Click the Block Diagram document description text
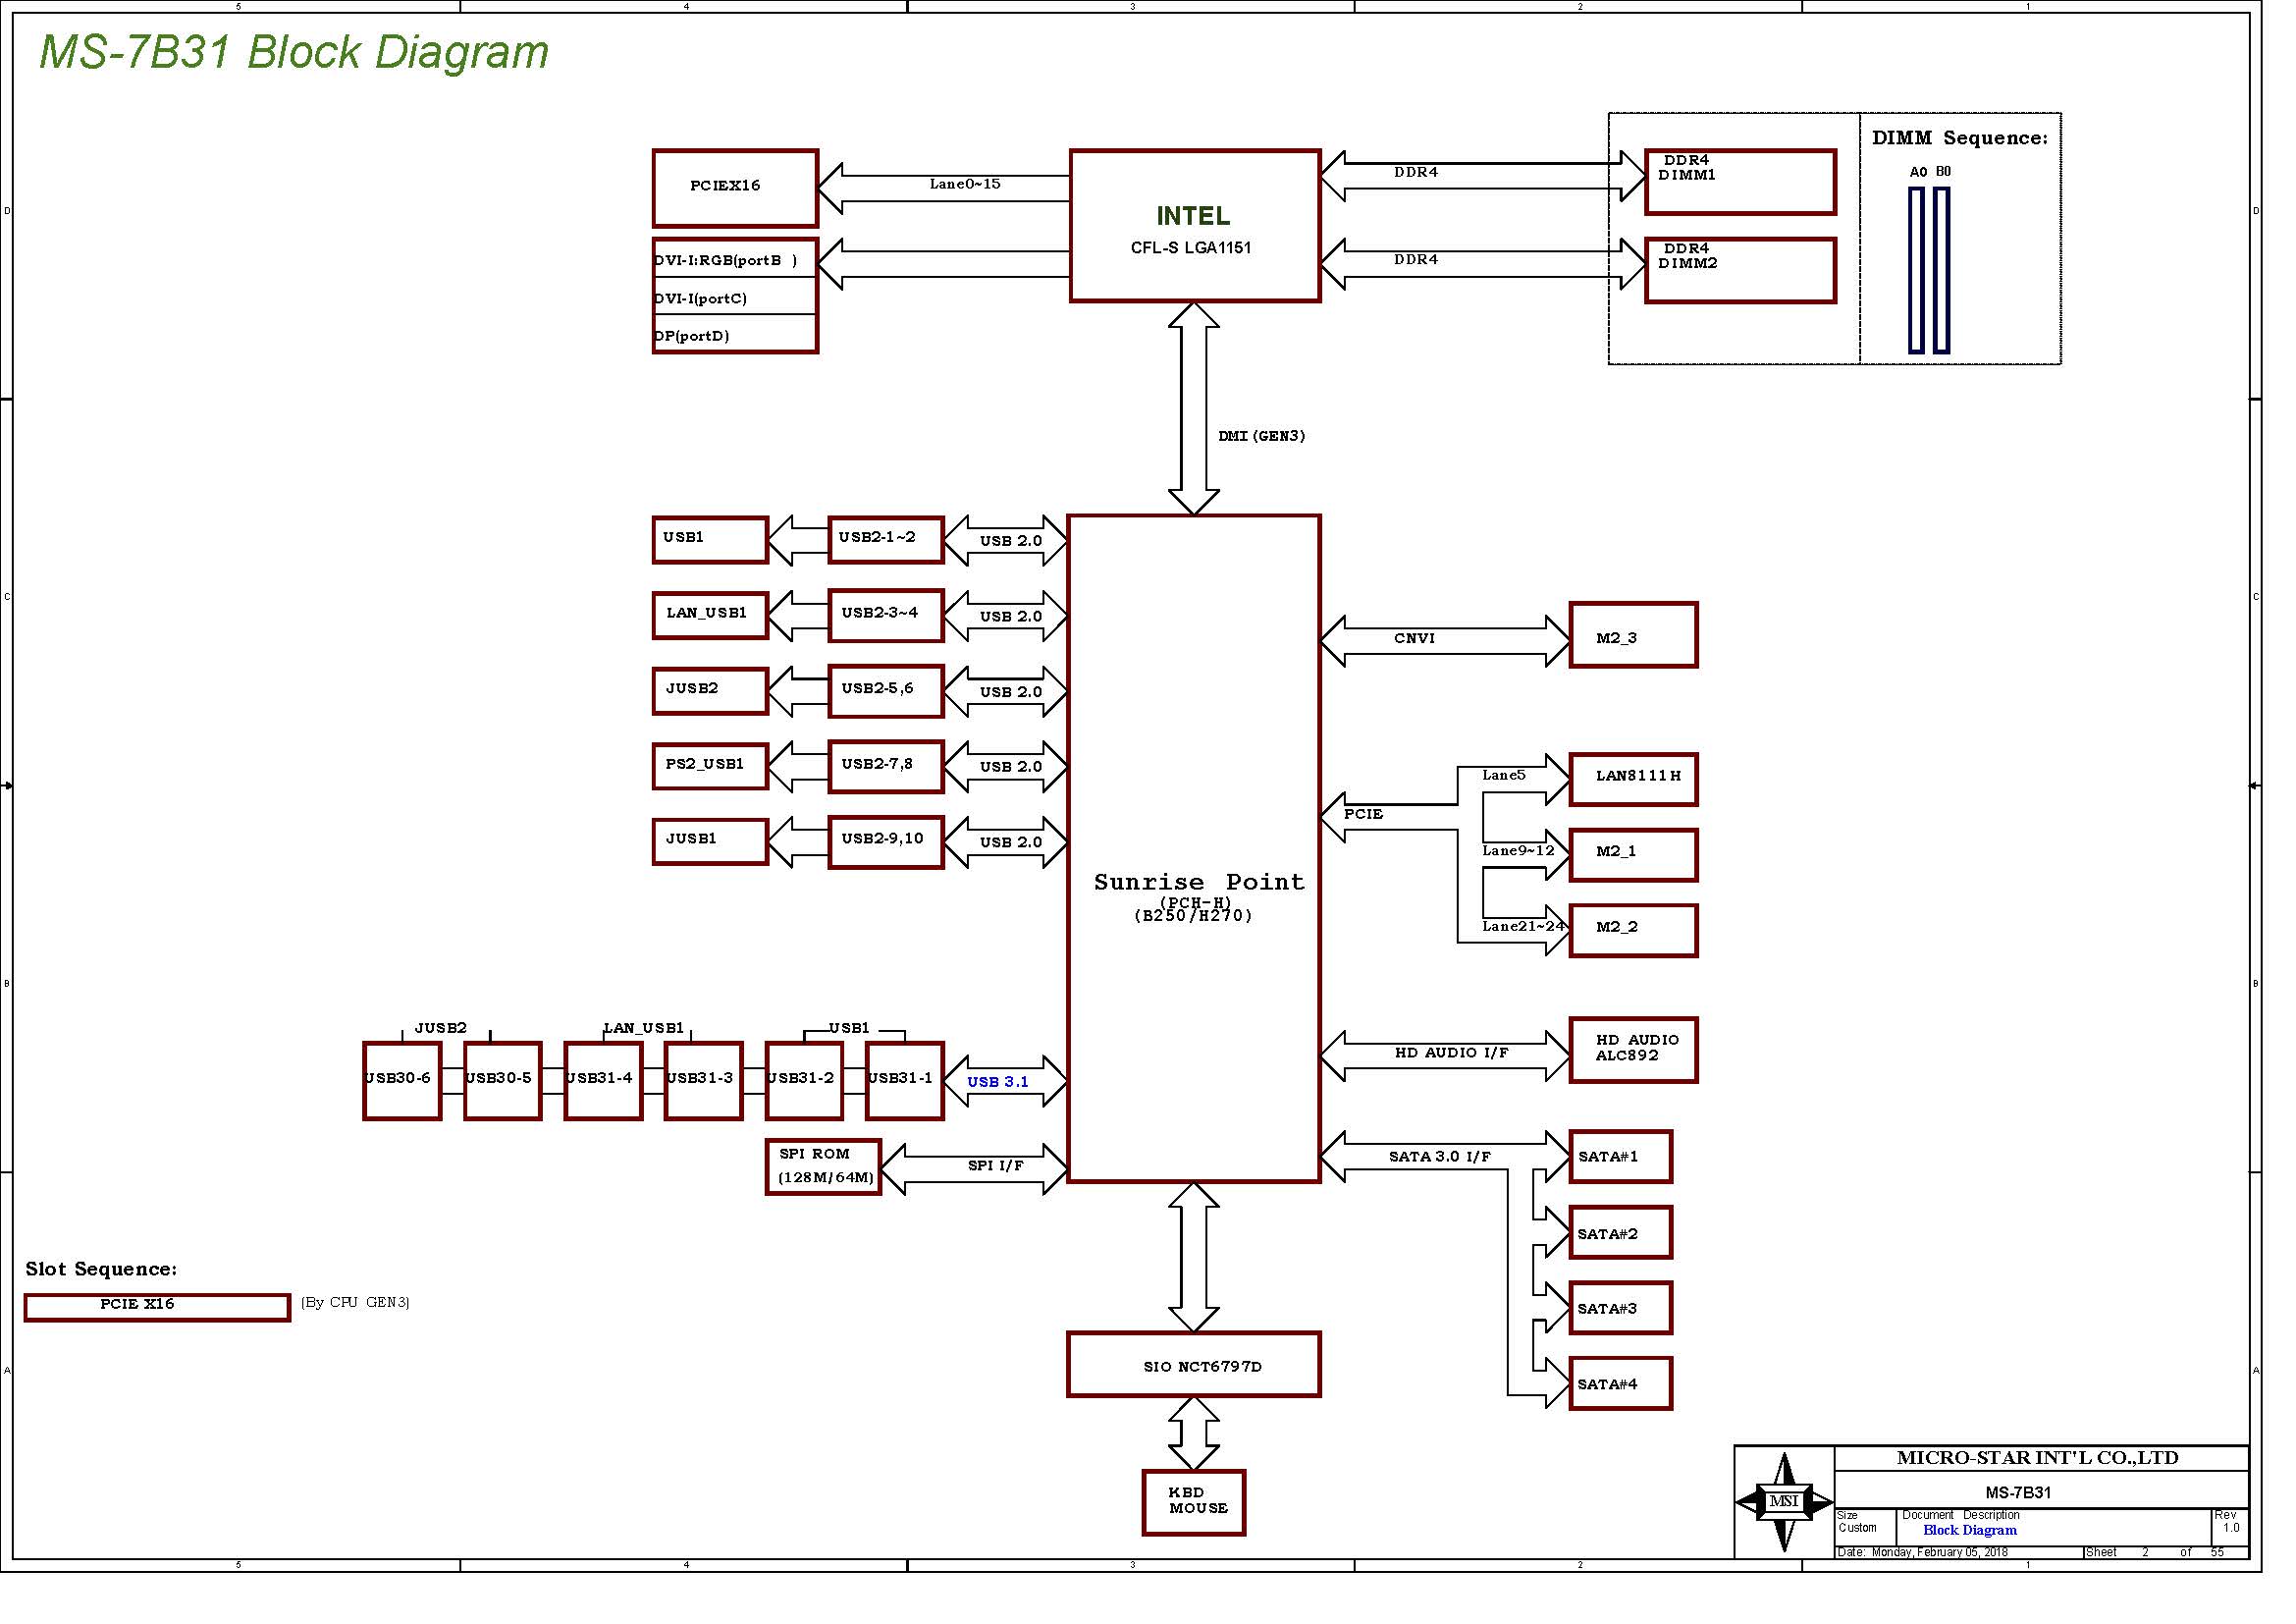 click(x=1969, y=1530)
